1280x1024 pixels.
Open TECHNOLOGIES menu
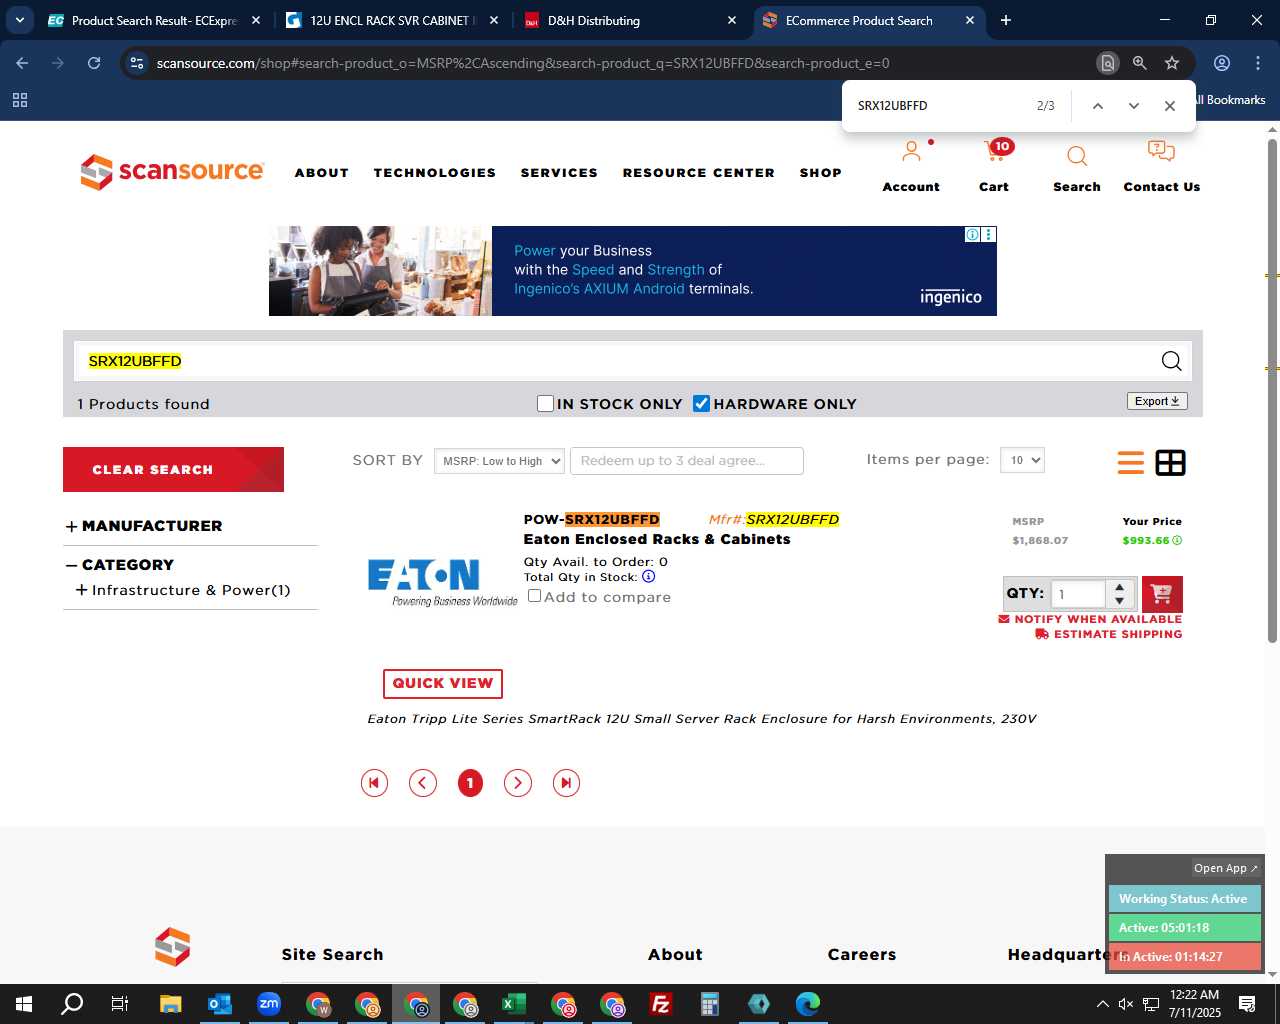click(435, 173)
